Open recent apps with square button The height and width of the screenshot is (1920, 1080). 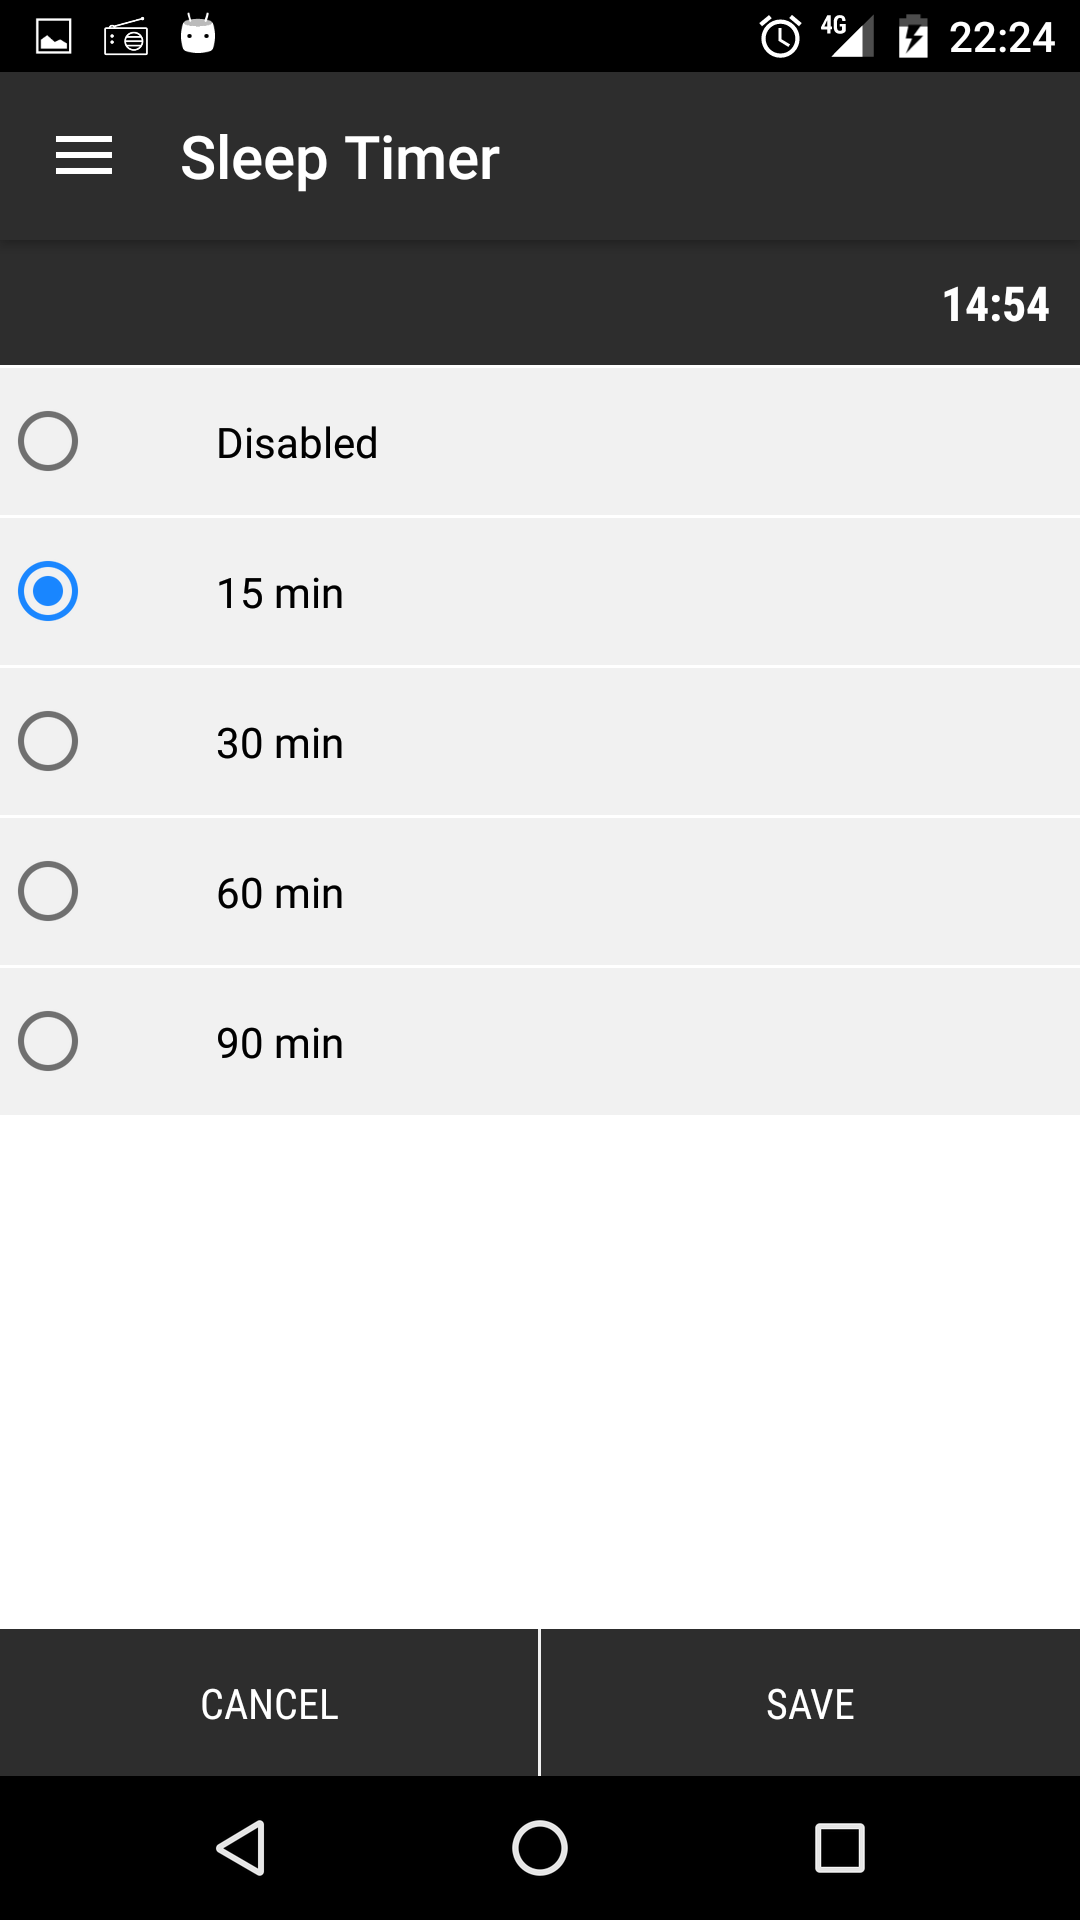point(840,1847)
